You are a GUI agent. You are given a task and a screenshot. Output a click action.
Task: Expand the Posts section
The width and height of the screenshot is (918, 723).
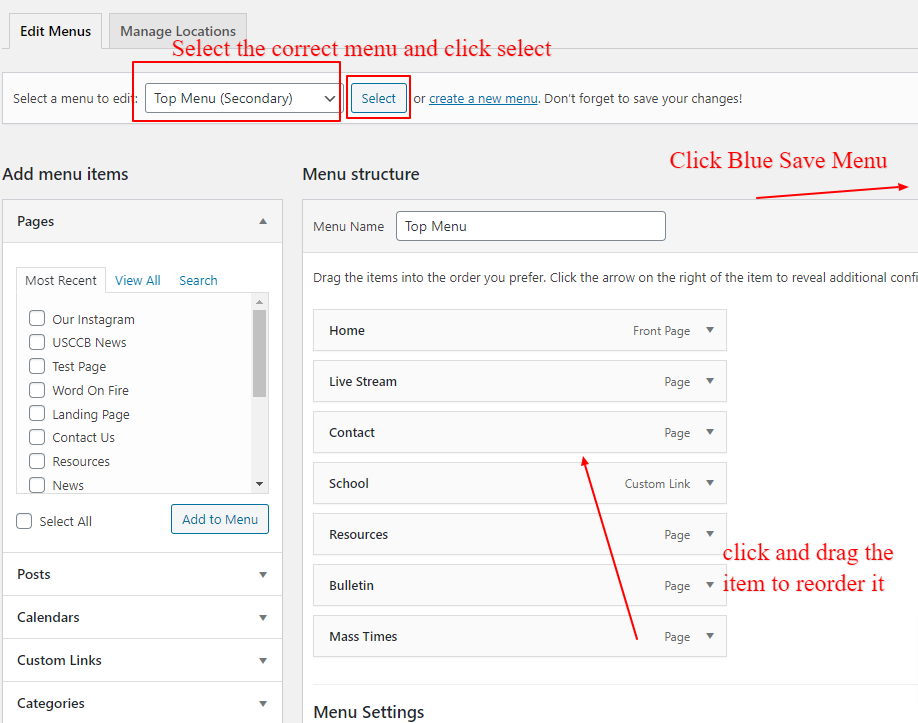point(263,574)
